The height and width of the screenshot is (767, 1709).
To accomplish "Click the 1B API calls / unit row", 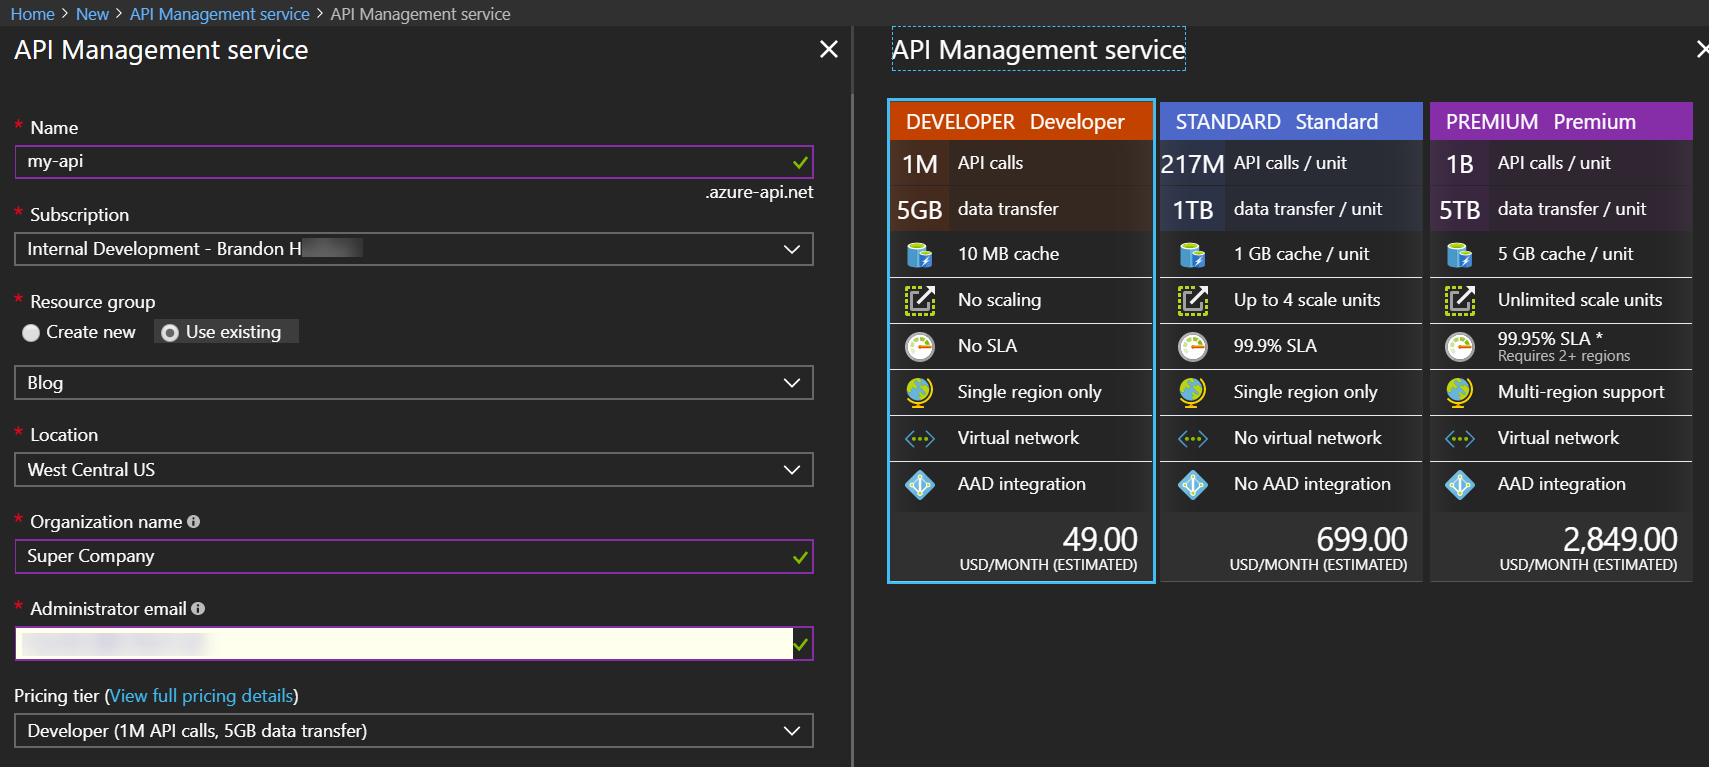I will (1561, 163).
